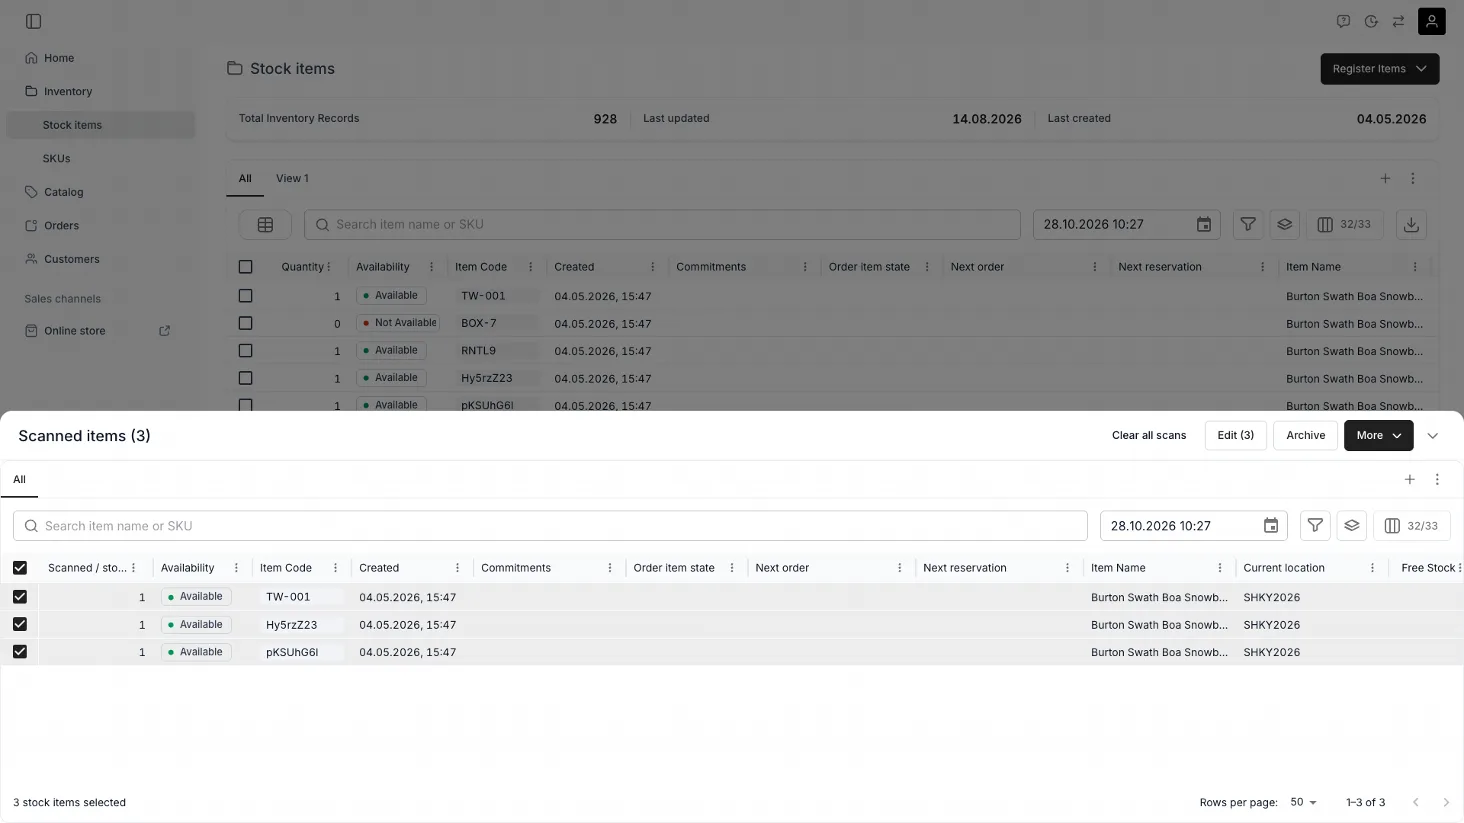Select all stock items with background header checkbox
This screenshot has width=1464, height=823.
pyautogui.click(x=245, y=267)
